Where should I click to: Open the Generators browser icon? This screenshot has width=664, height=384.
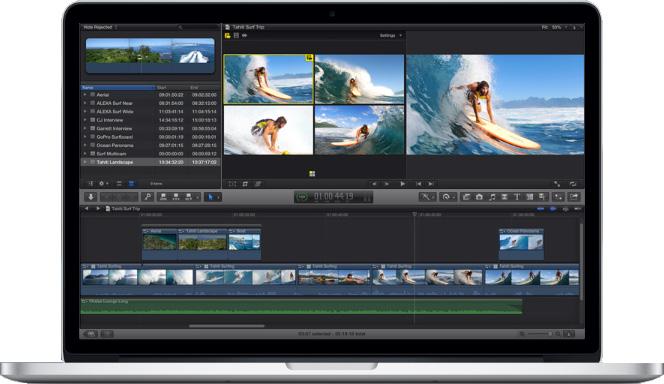click(529, 197)
